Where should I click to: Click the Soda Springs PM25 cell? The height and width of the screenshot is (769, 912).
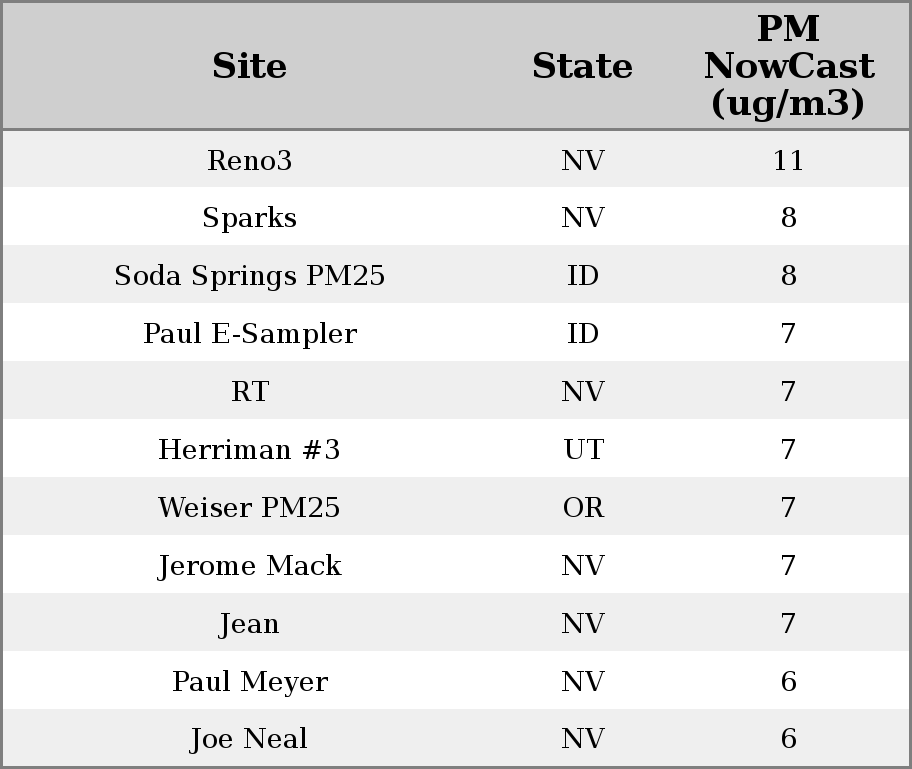(x=250, y=276)
